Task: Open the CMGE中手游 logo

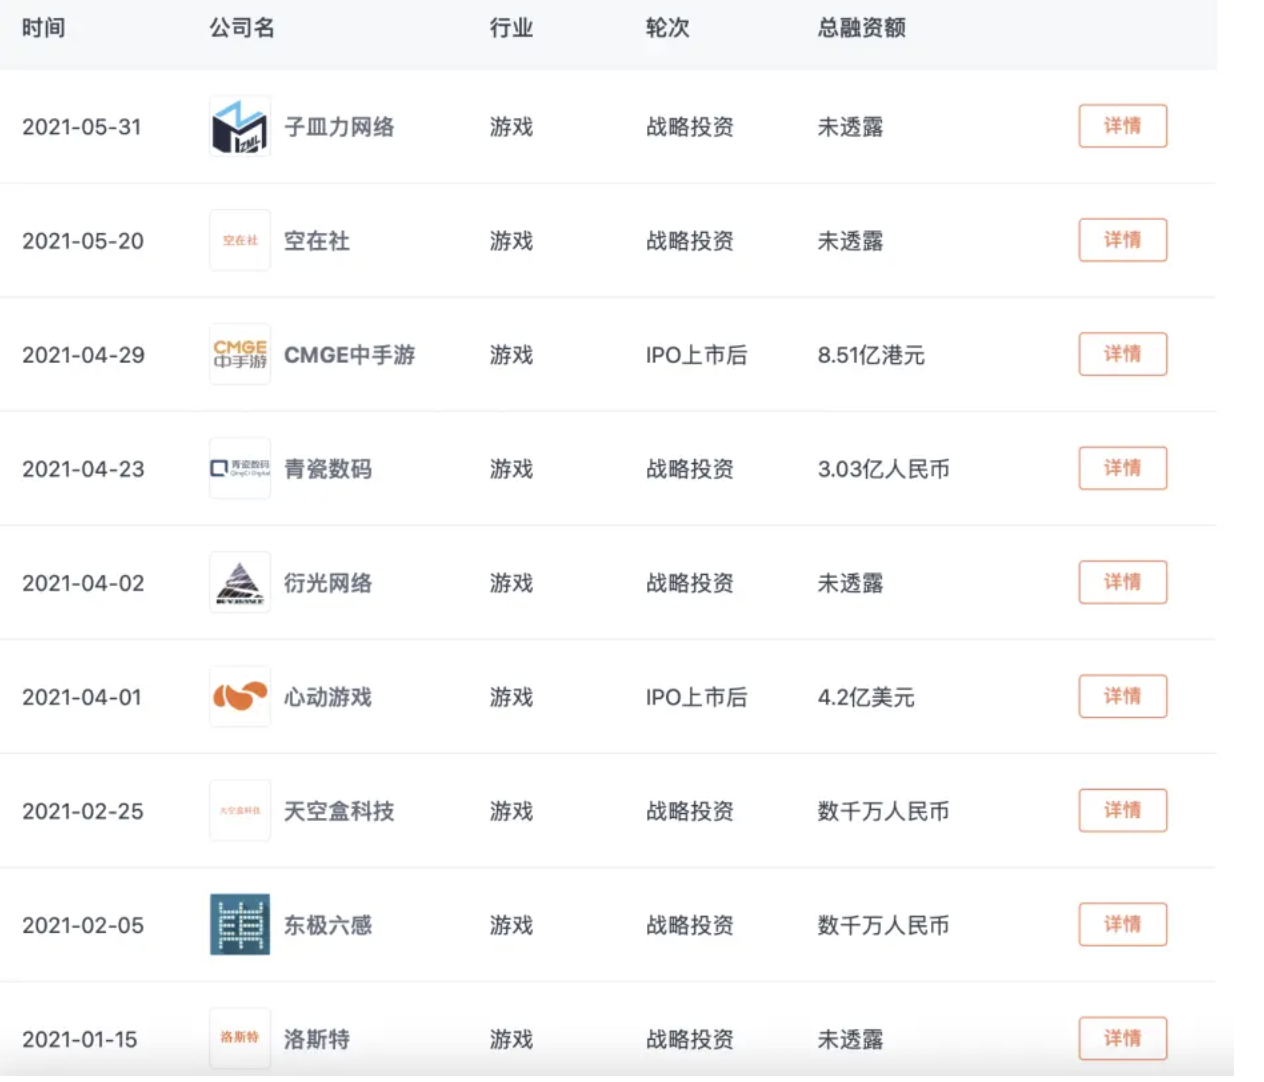Action: pyautogui.click(x=239, y=355)
